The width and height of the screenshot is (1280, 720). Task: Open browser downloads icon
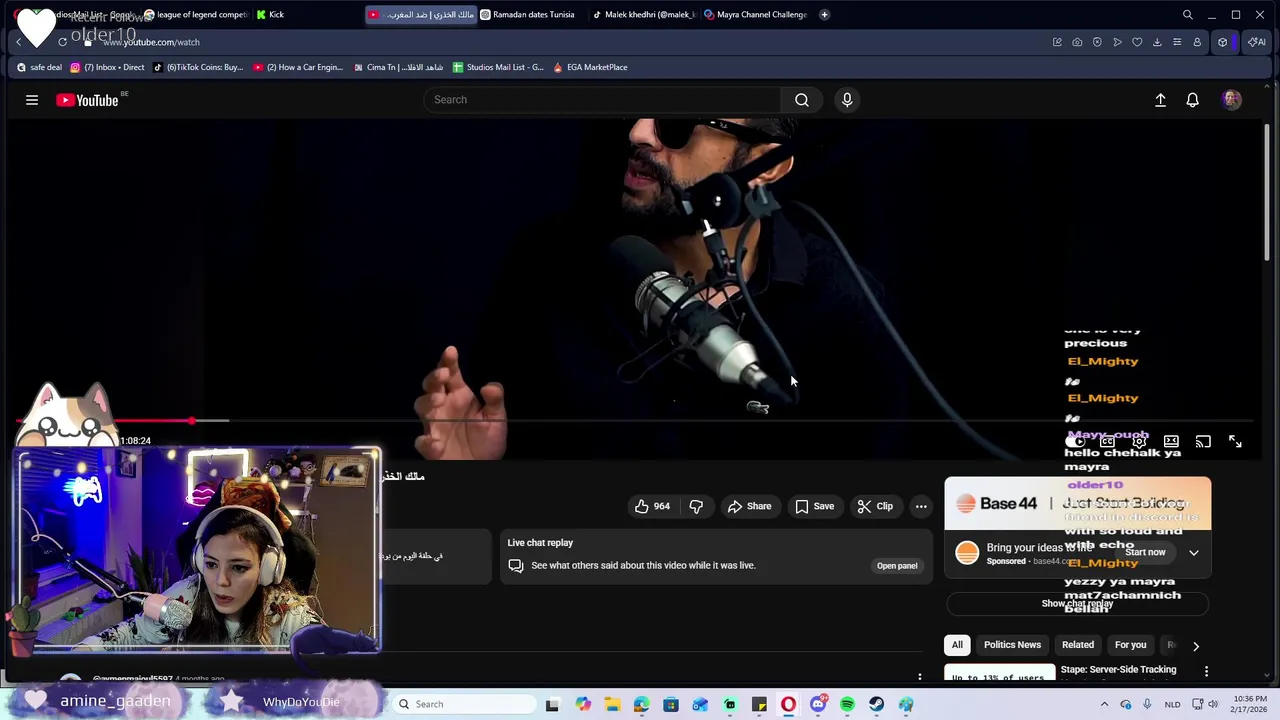(x=1157, y=42)
